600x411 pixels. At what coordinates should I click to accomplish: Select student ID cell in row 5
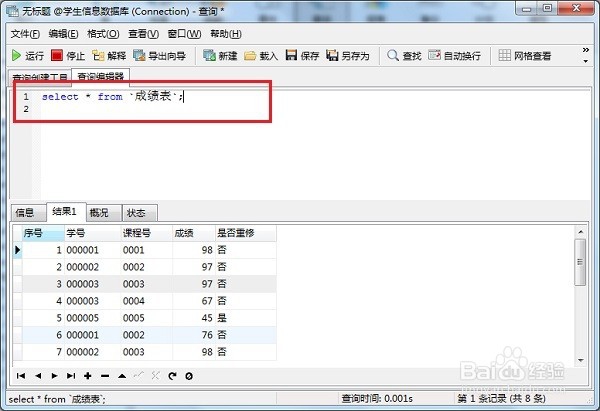click(x=92, y=318)
